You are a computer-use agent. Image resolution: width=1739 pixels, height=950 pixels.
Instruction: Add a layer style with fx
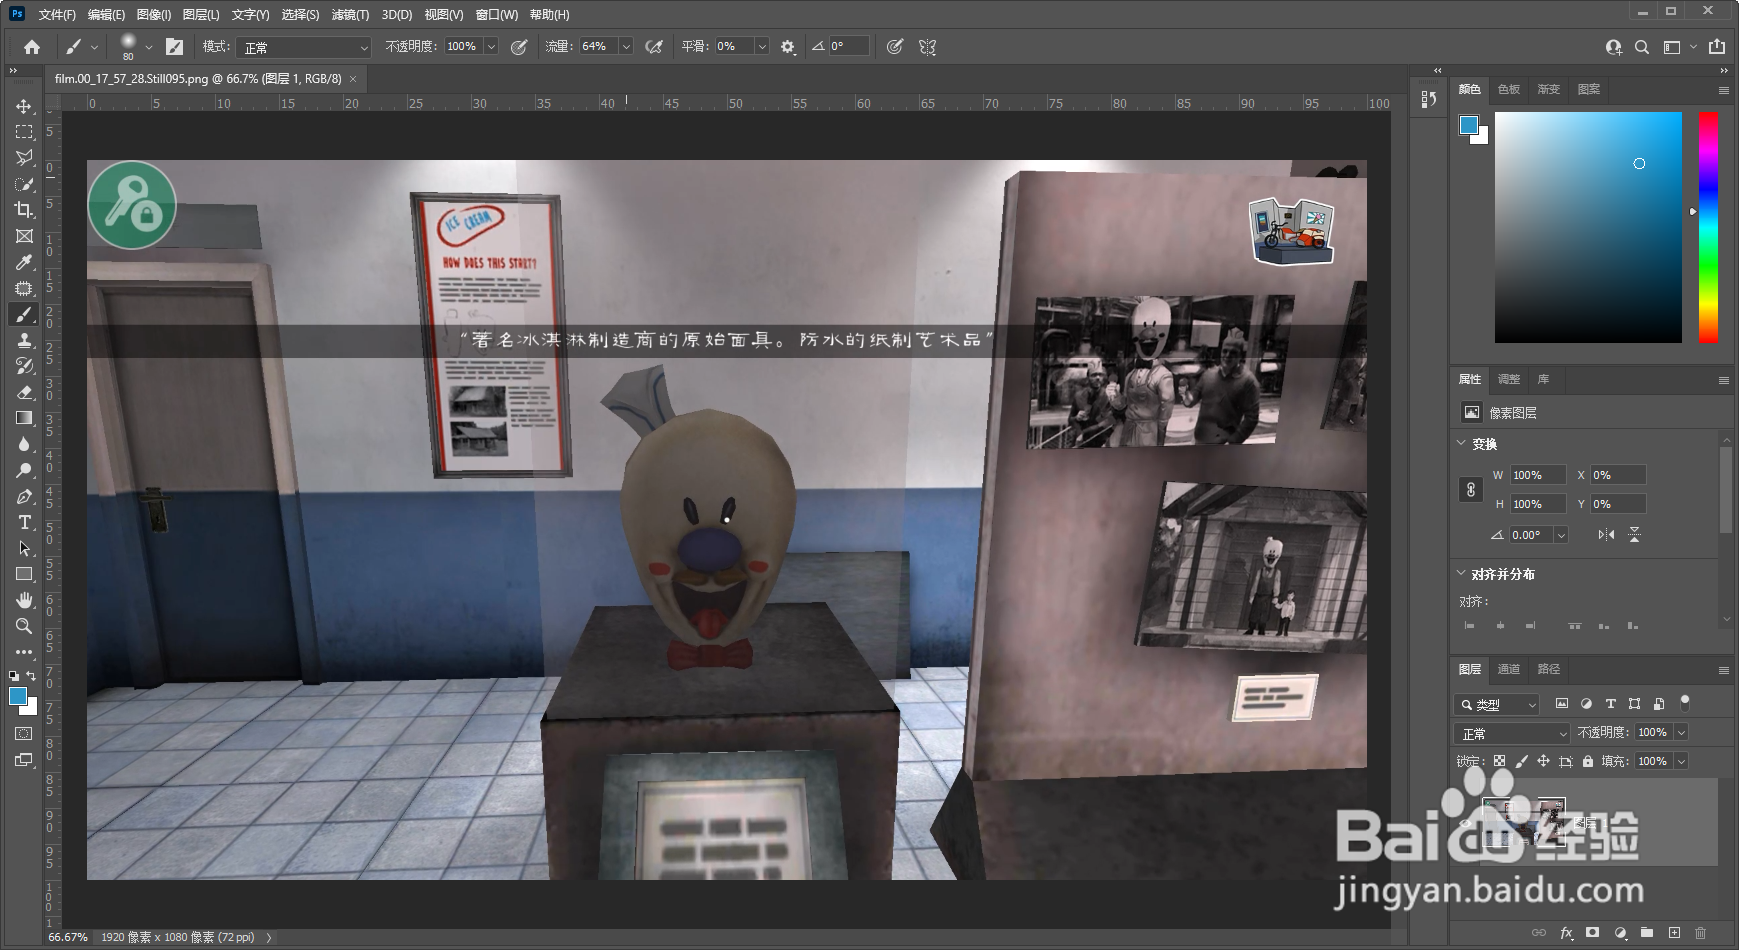(1566, 933)
